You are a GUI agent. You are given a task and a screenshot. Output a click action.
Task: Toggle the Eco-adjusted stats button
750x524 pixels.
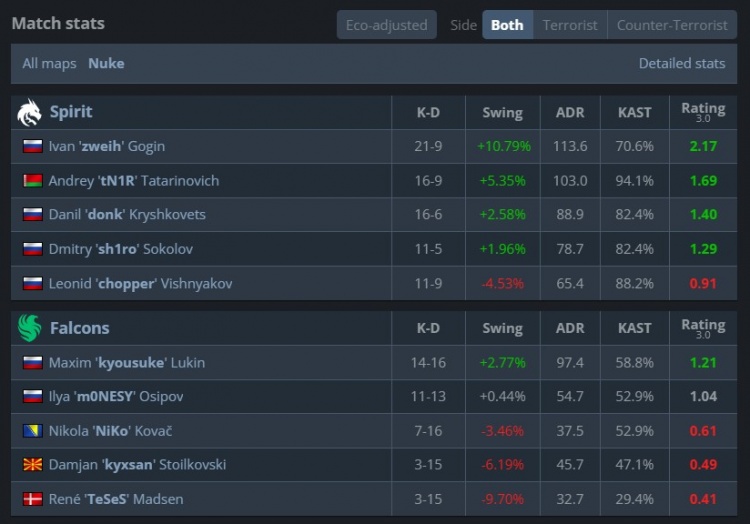386,25
